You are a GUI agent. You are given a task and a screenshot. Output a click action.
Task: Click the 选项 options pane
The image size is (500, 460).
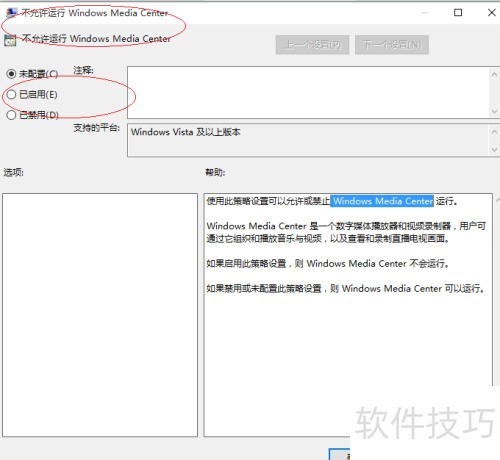(100, 315)
